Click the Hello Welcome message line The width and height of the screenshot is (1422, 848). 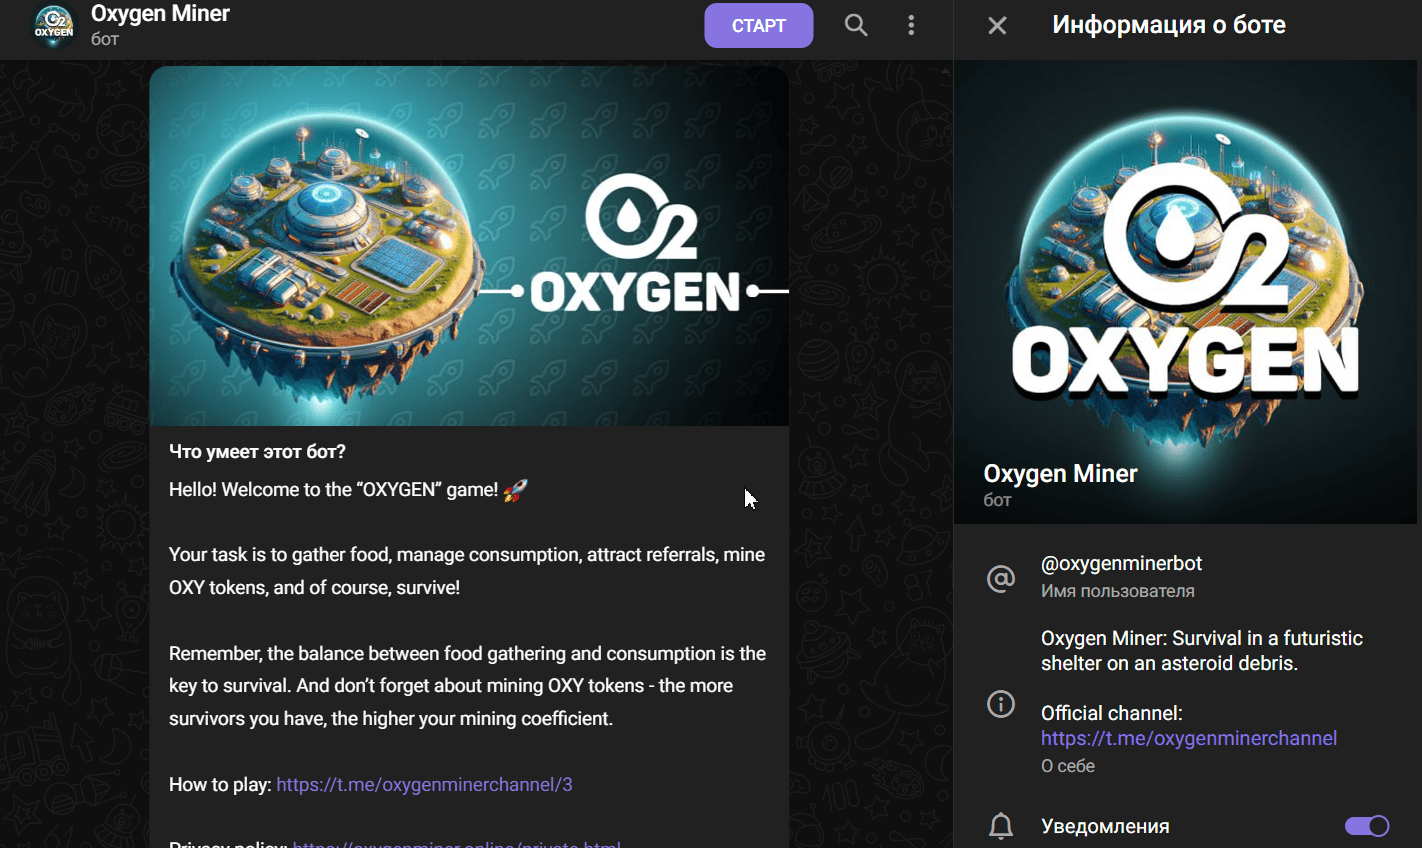348,490
